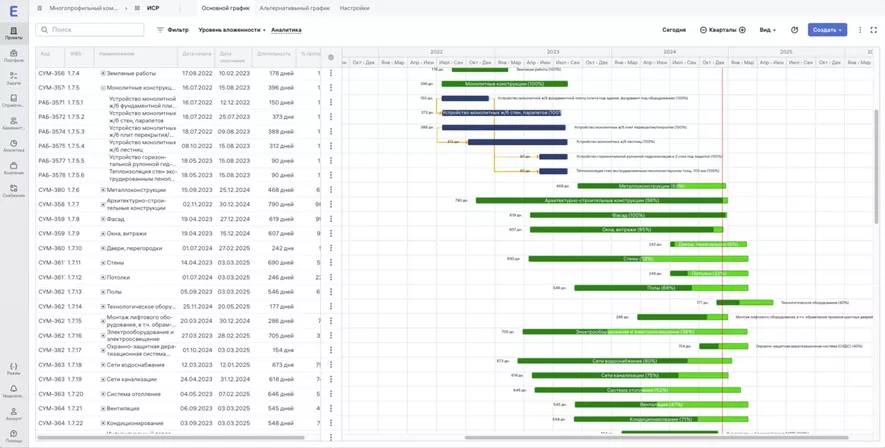This screenshot has height=448, width=885.
Task: Toggle the Аналитика view option
Action: pyautogui.click(x=286, y=30)
